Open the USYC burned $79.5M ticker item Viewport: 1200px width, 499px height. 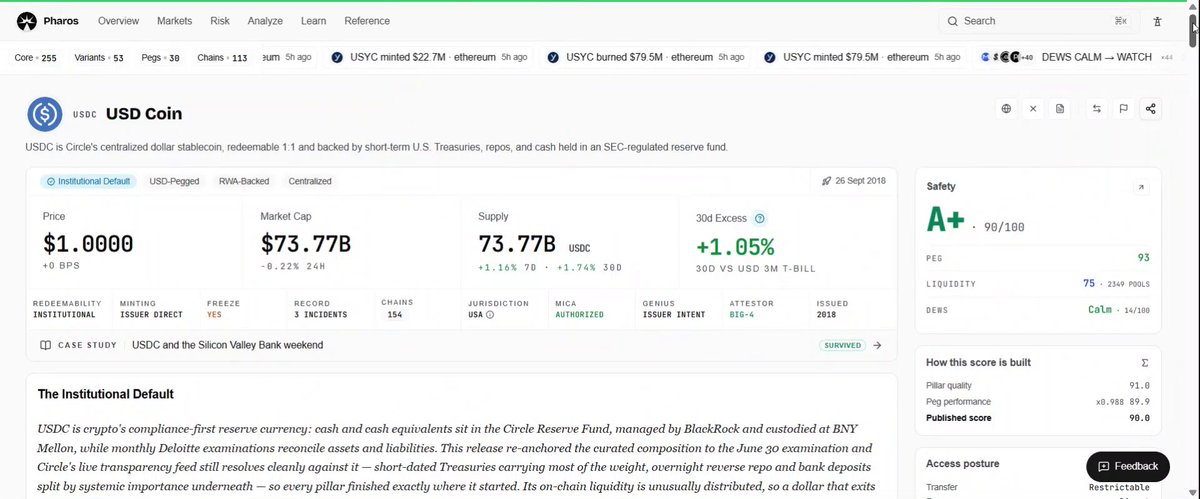646,57
